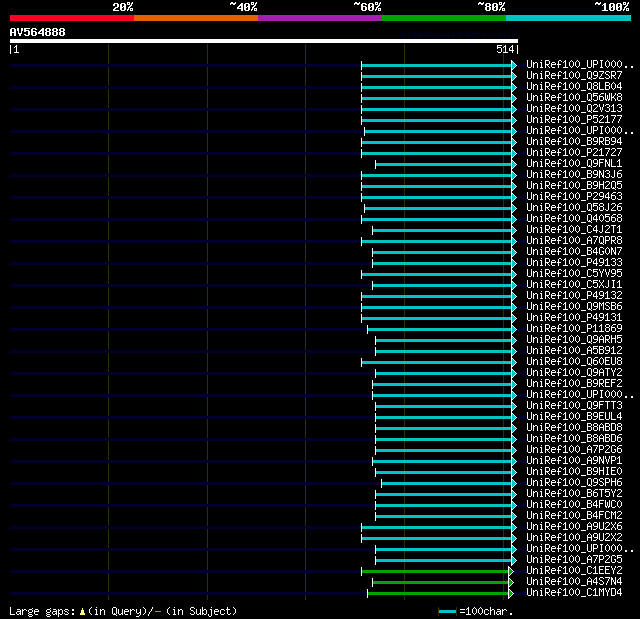Click the arrowhead ending the P11869 alignment

pos(514,329)
